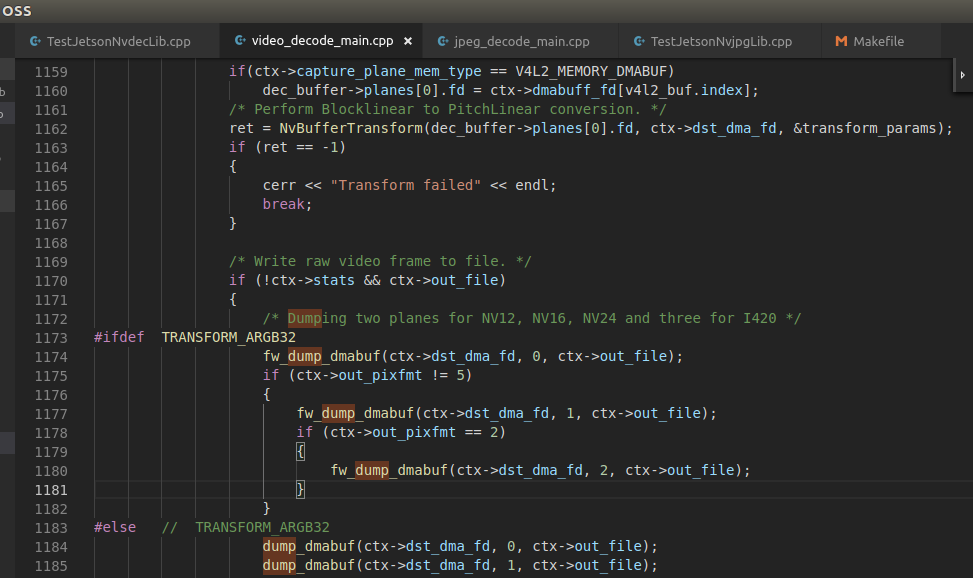The width and height of the screenshot is (973, 578).
Task: Click capture_plane_mem_type on line 1159
Action: point(388,71)
